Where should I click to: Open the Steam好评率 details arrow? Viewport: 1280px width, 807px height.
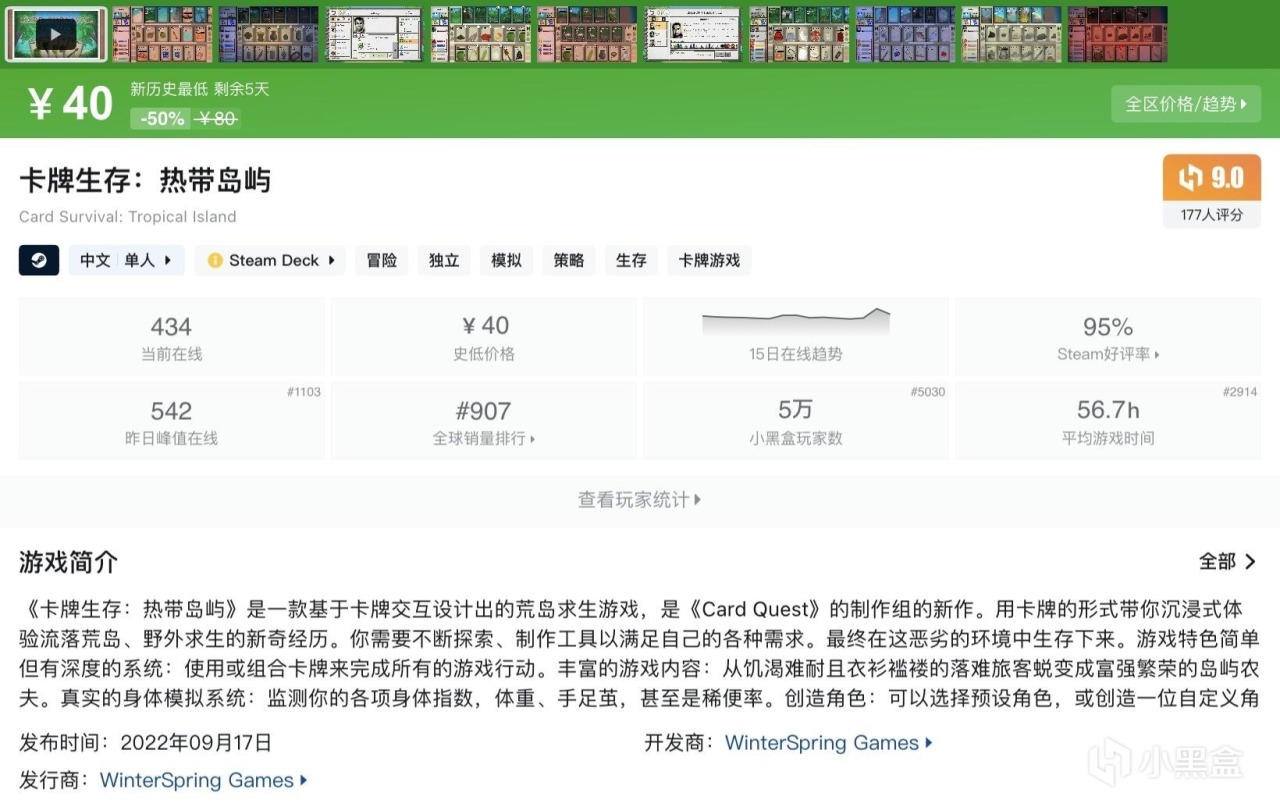click(x=1157, y=354)
